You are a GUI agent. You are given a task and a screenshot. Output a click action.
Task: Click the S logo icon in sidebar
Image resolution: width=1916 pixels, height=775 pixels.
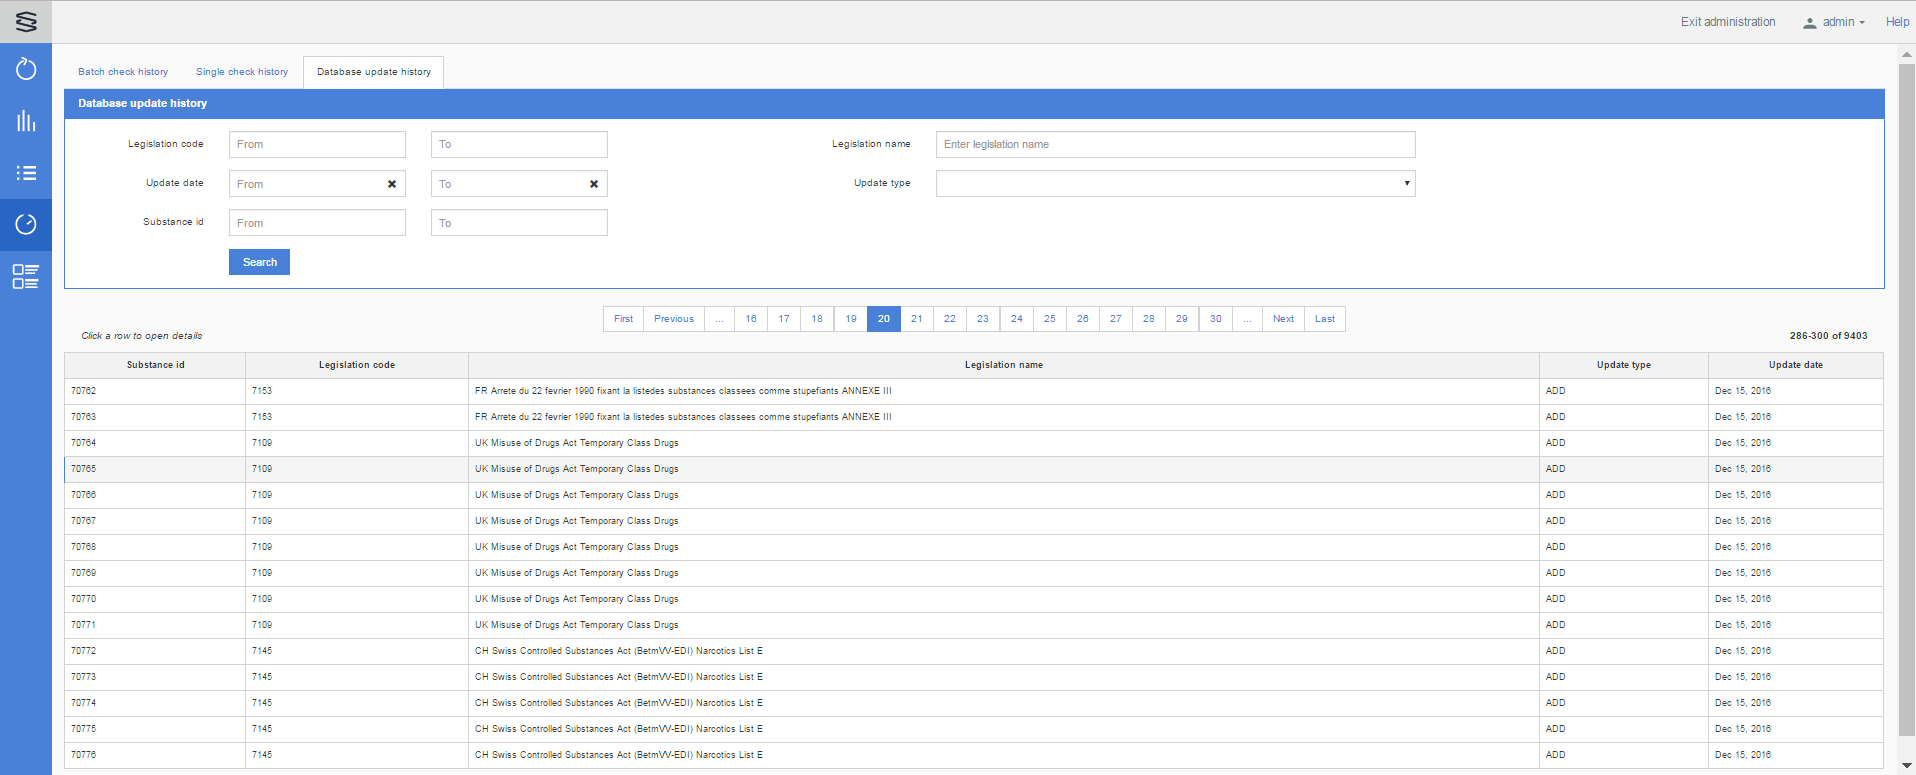click(26, 22)
